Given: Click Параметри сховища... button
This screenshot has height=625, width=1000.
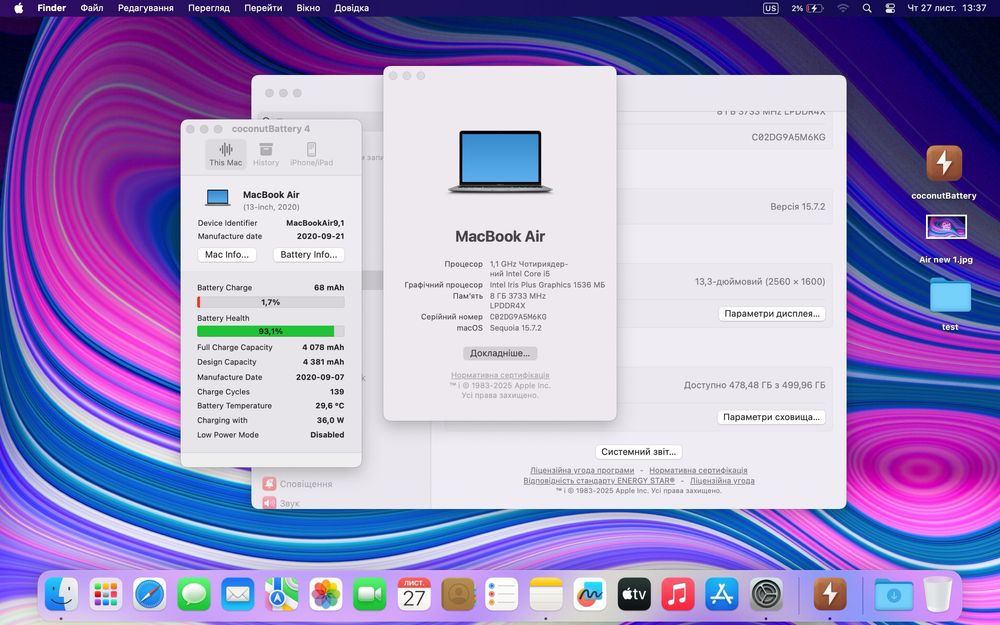Looking at the screenshot, I should tap(771, 417).
